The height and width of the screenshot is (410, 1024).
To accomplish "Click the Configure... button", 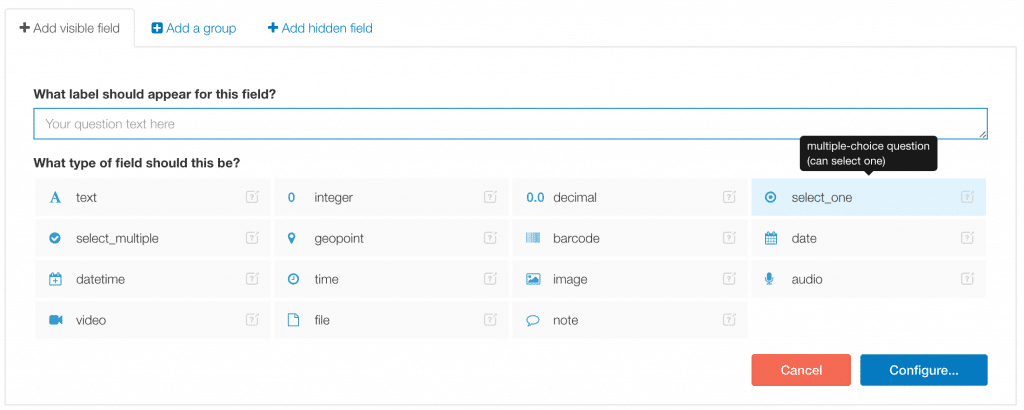I will [923, 370].
